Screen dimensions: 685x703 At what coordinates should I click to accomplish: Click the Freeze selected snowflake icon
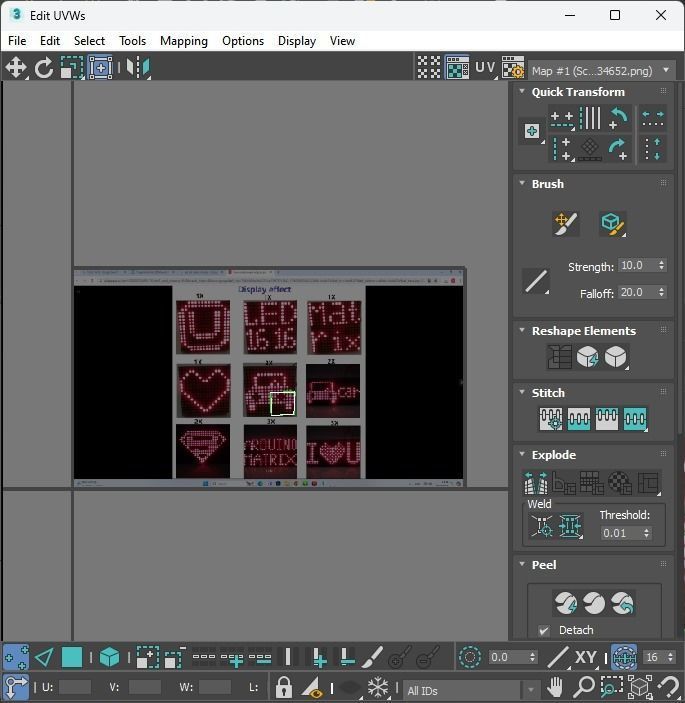click(x=377, y=686)
